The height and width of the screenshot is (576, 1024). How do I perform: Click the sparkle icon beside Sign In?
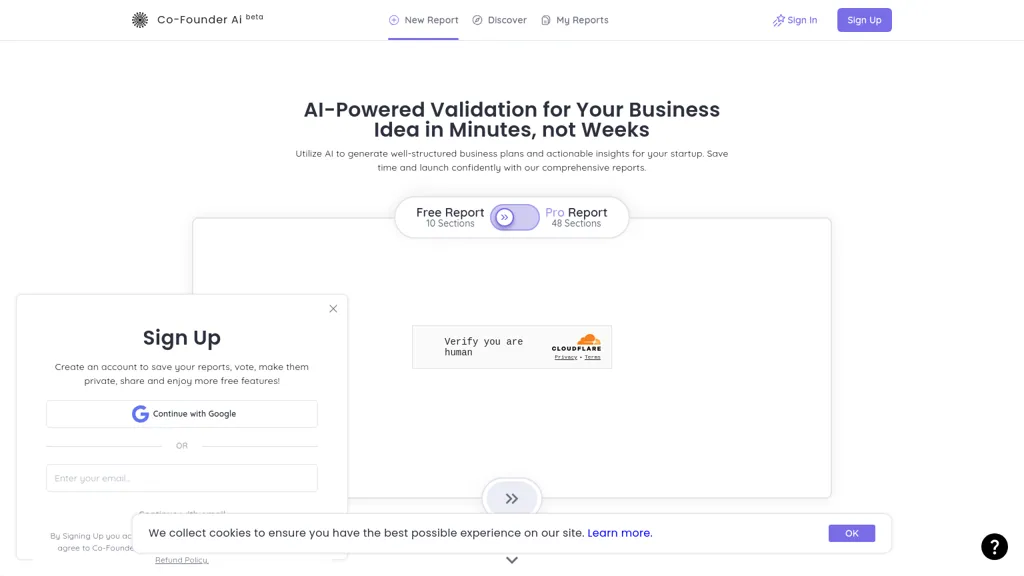(x=778, y=20)
